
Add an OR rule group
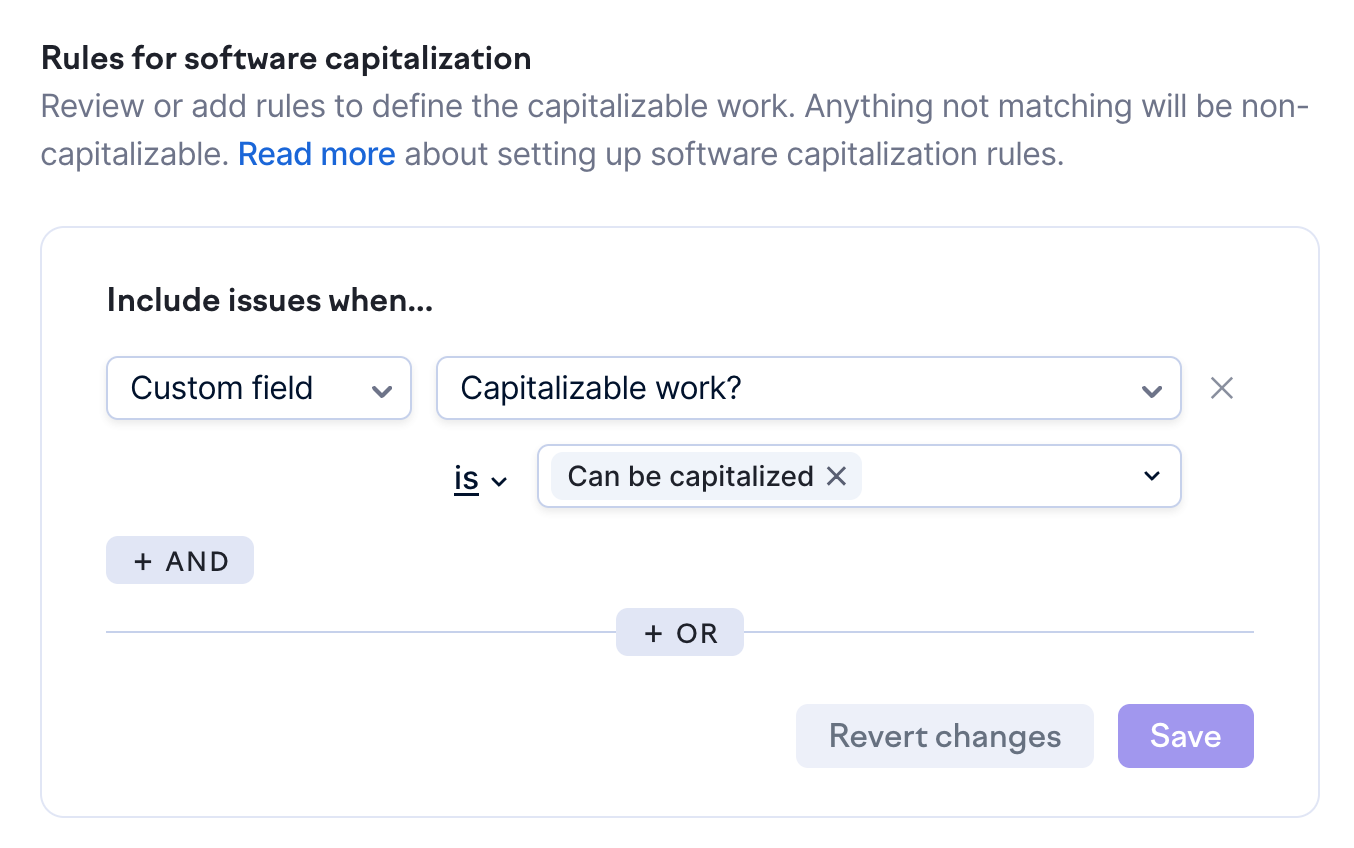680,633
